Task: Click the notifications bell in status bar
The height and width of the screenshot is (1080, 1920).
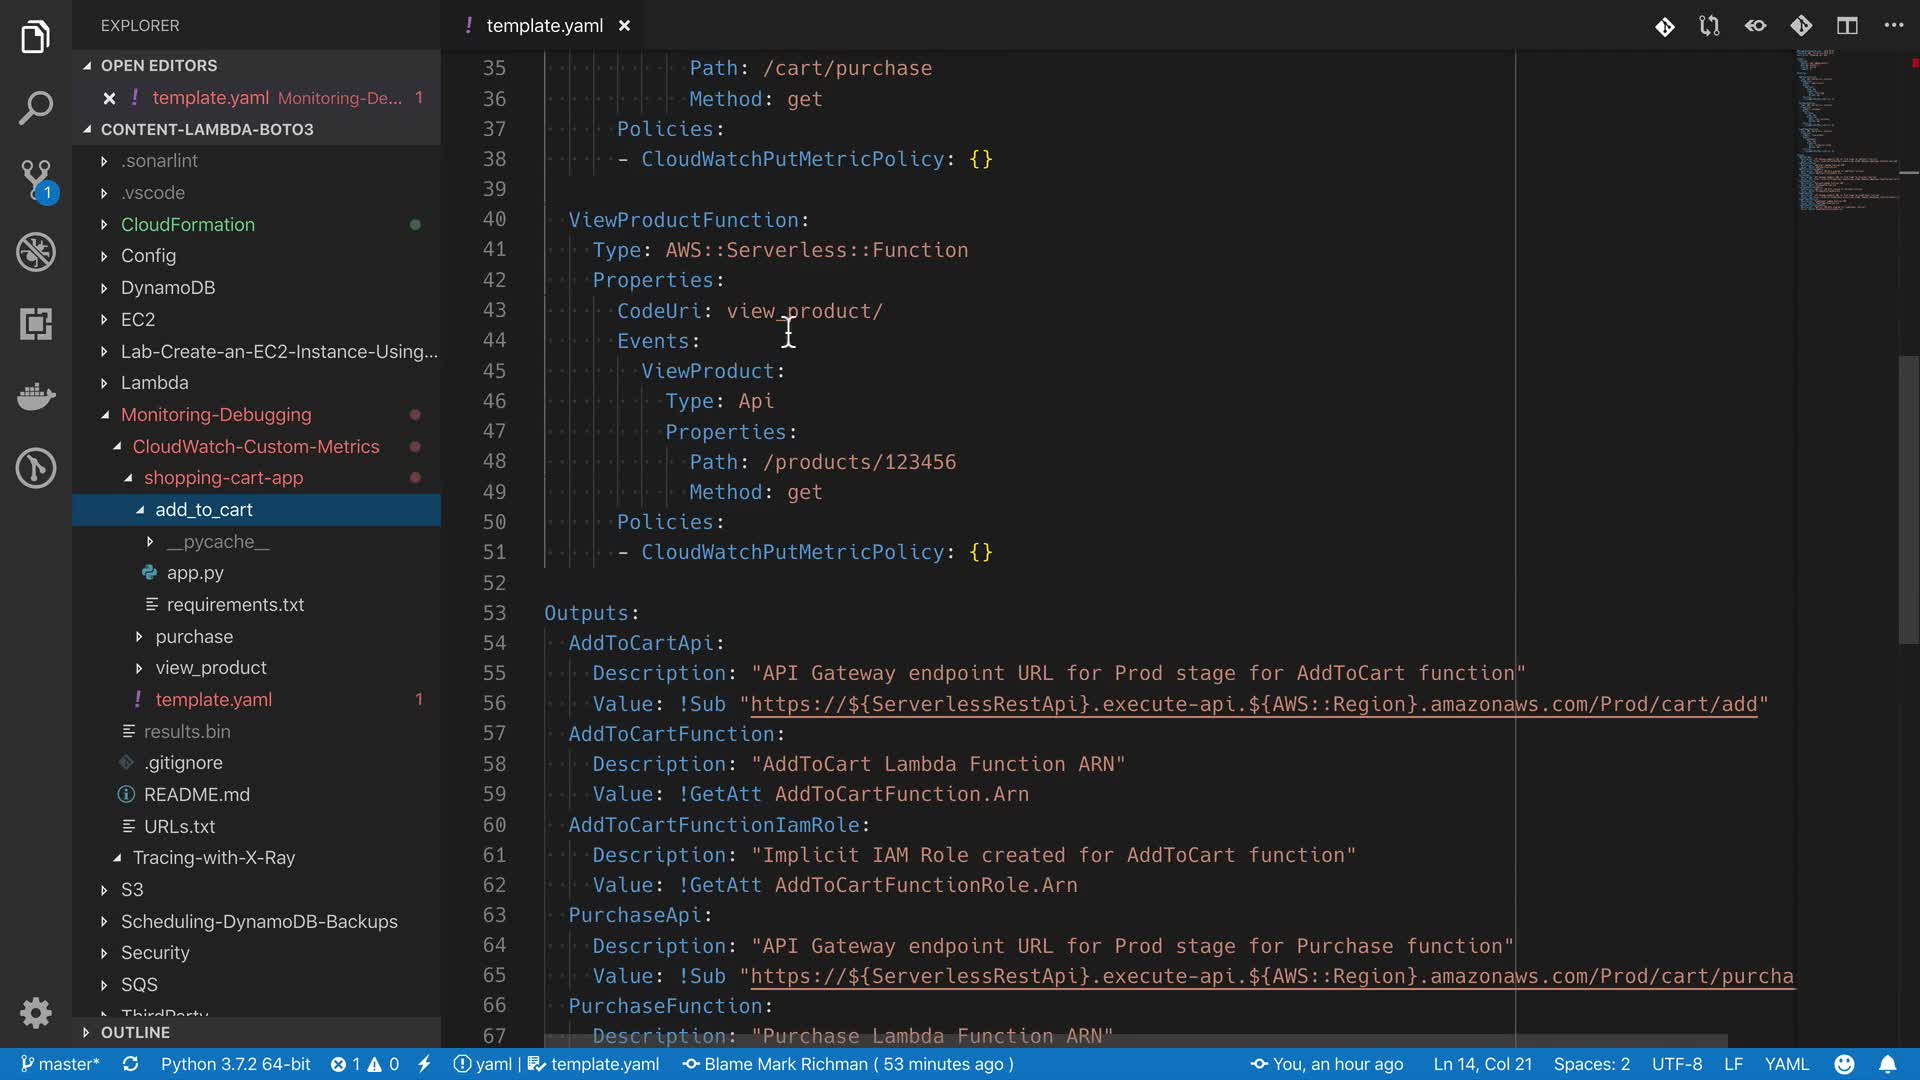Action: click(x=1887, y=1064)
